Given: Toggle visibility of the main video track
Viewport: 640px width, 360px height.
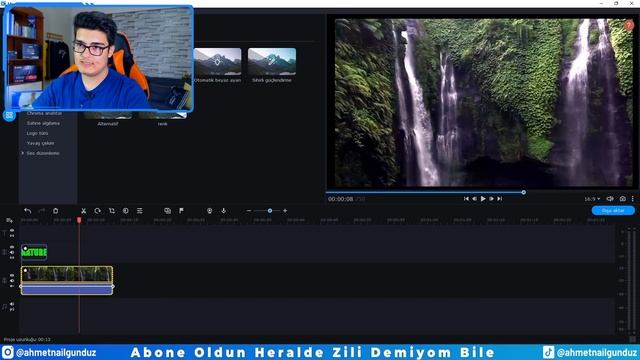Looking at the screenshot, I should coord(12,276).
